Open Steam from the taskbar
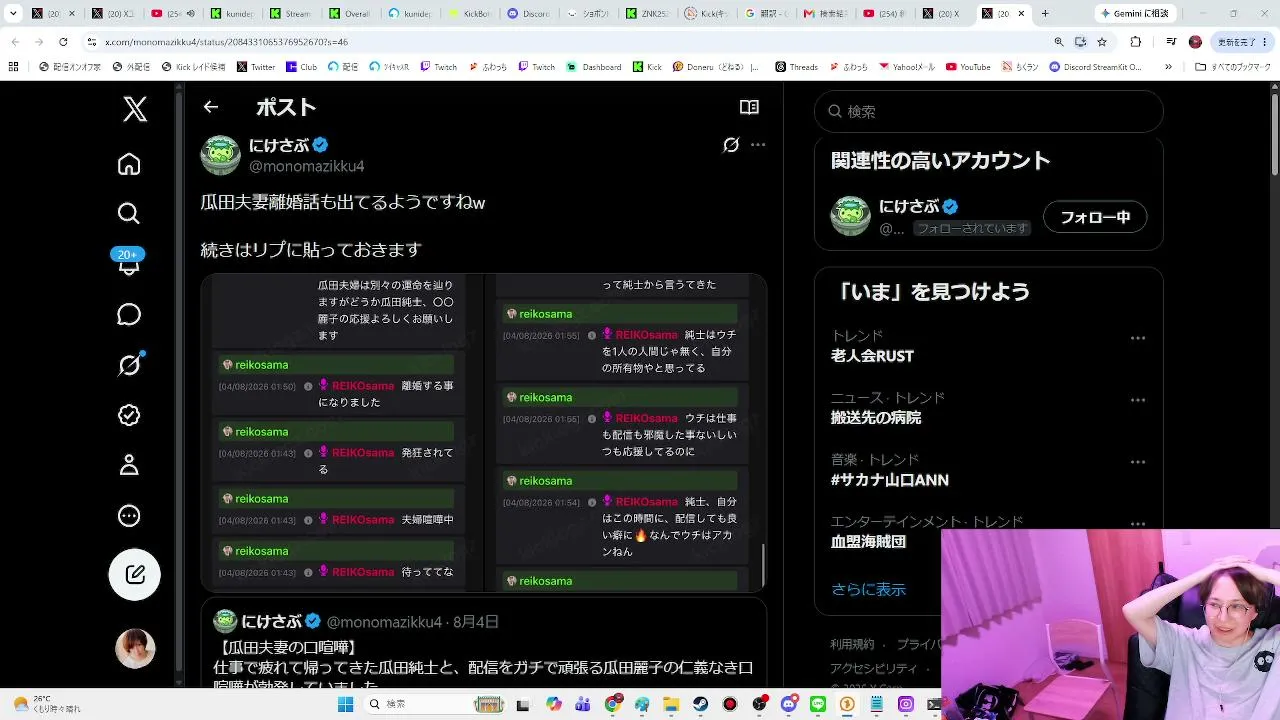Viewport: 1280px width, 720px height. 701,704
